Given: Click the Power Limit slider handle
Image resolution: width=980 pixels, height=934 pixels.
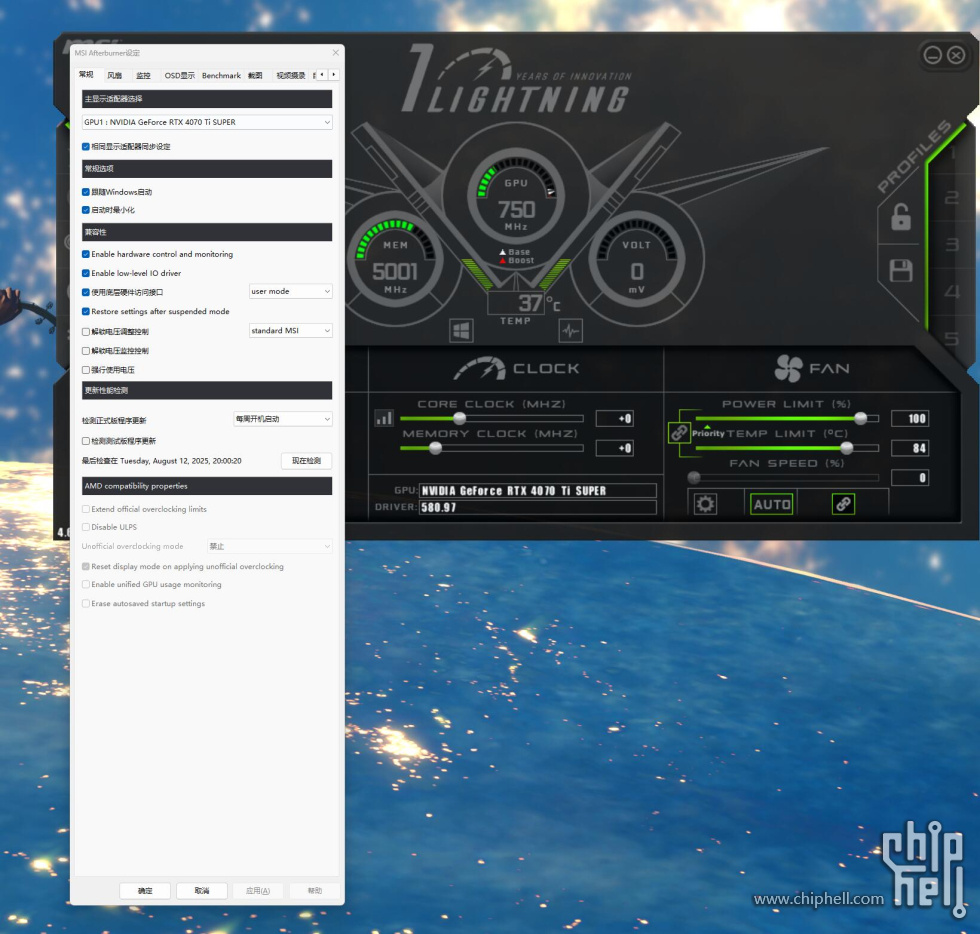Looking at the screenshot, I should pos(861,418).
